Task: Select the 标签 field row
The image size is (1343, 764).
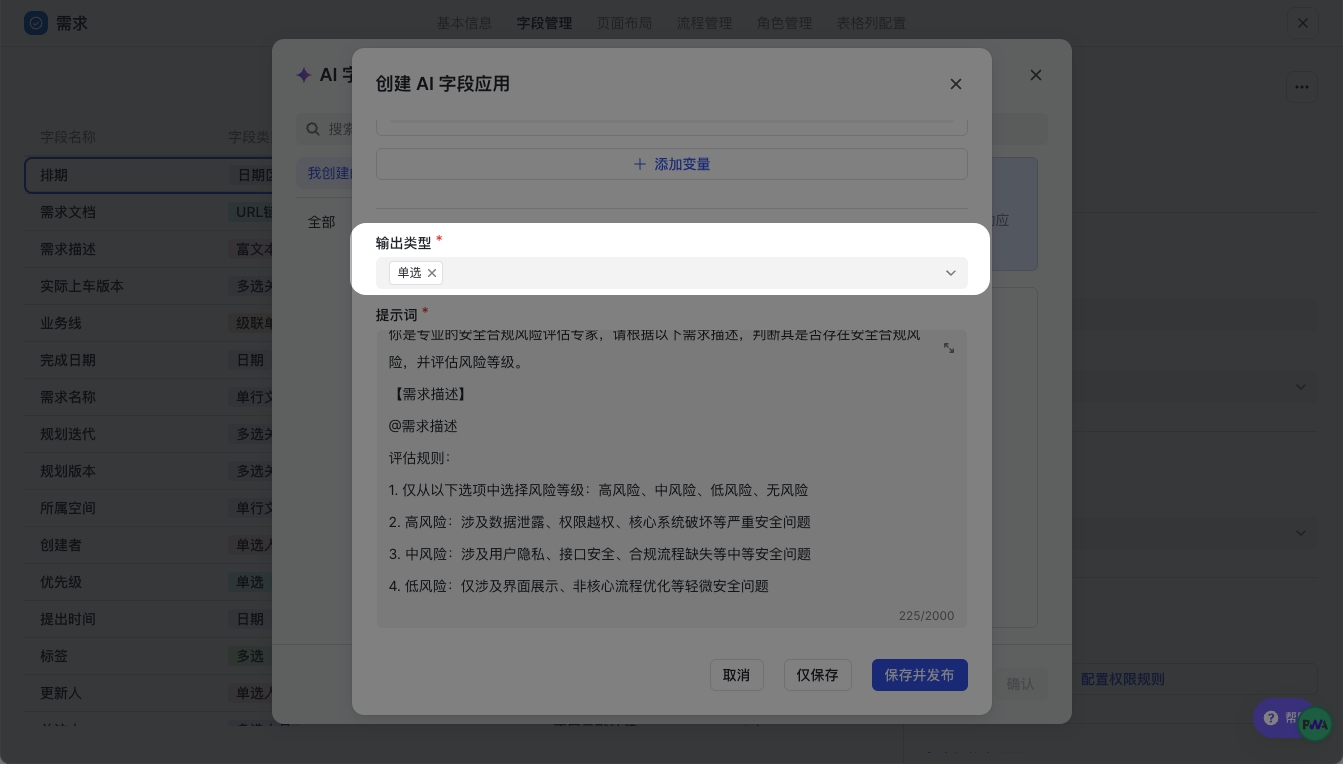Action: pyautogui.click(x=149, y=656)
